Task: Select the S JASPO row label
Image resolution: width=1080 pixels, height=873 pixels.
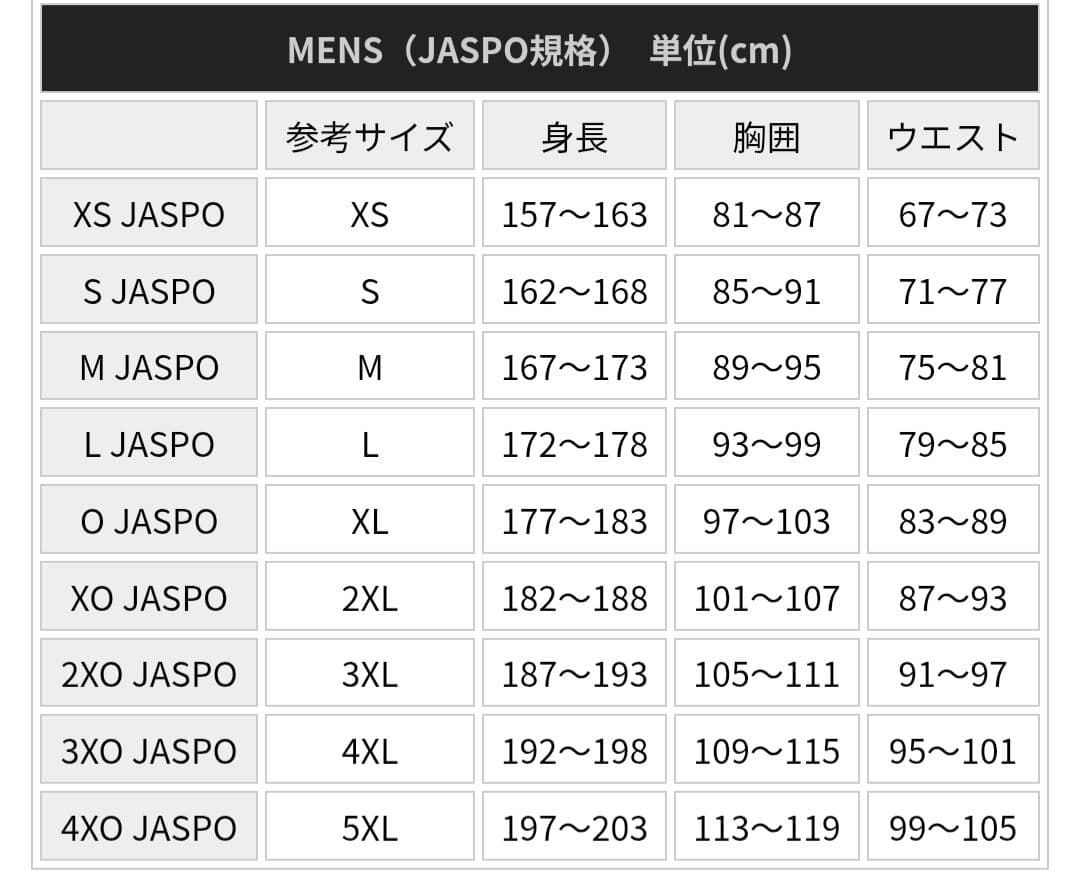Action: [x=149, y=289]
